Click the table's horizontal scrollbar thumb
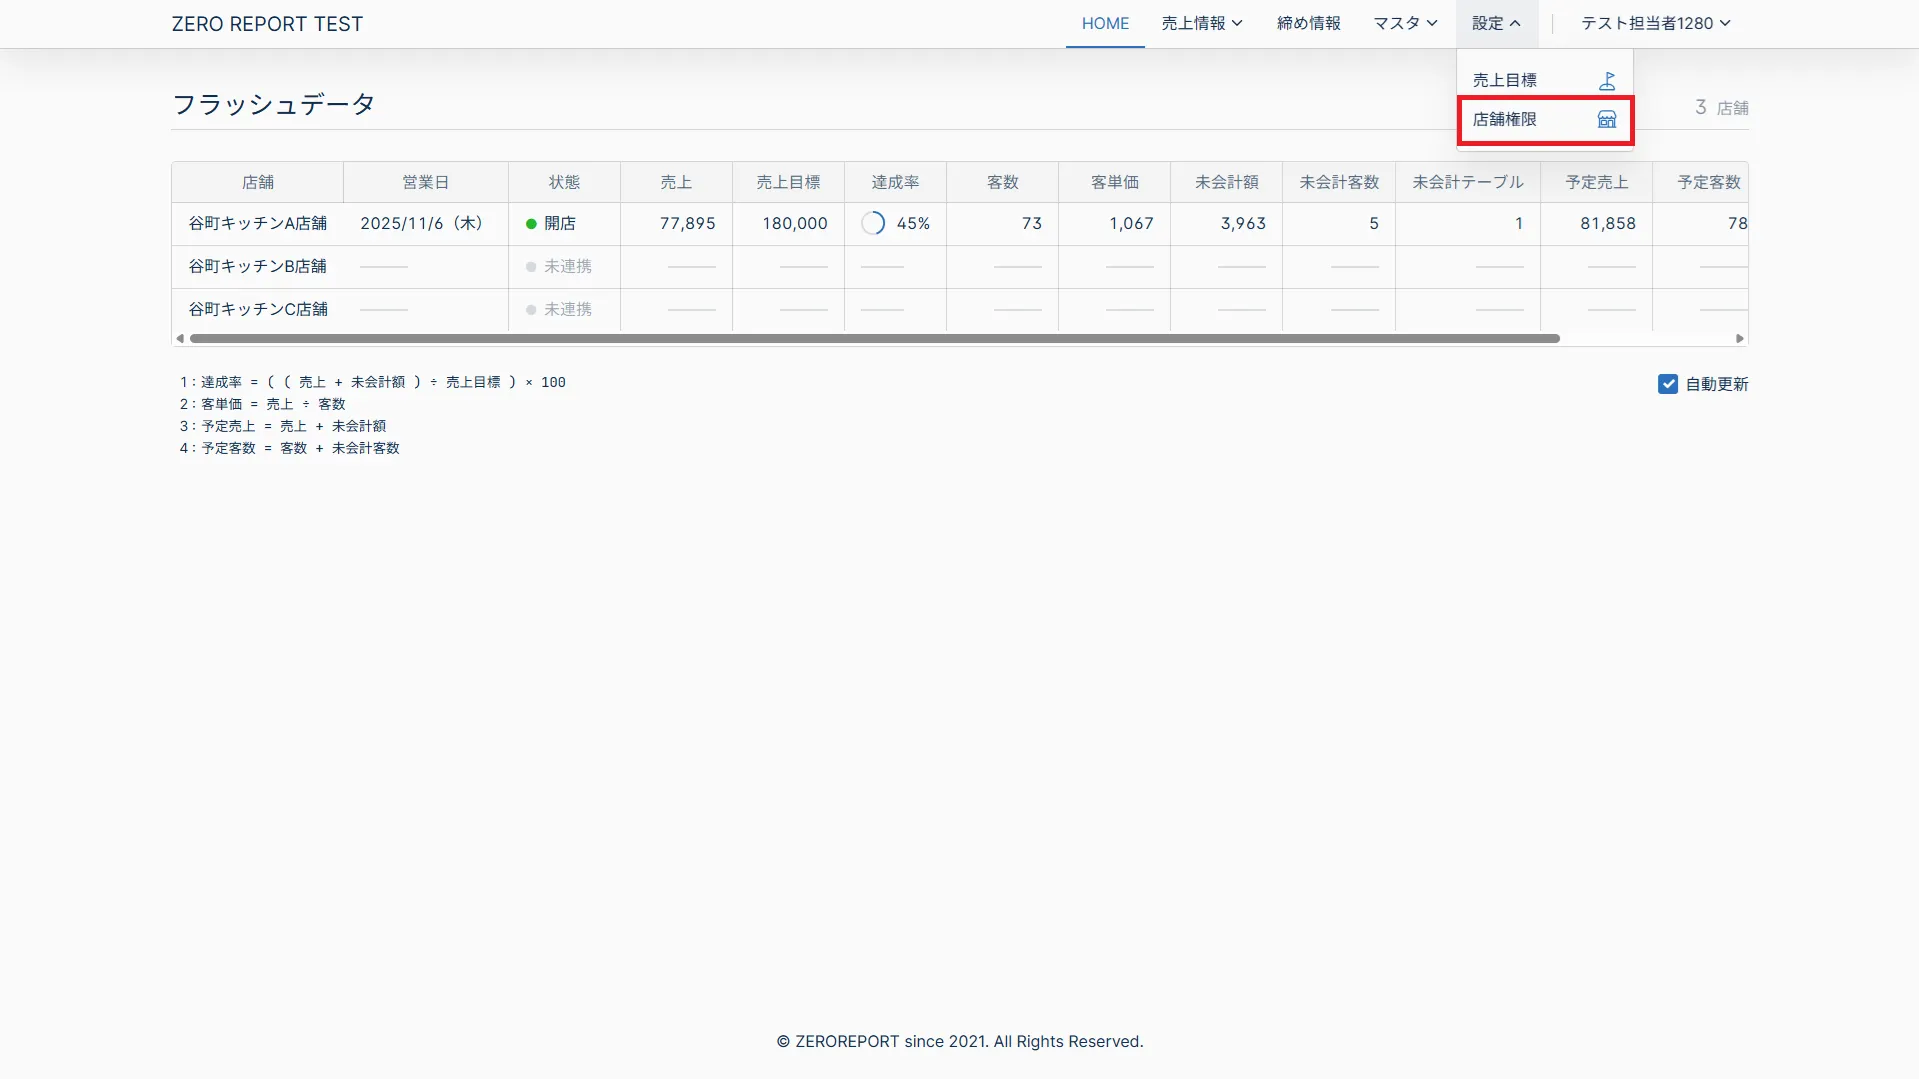 (874, 339)
